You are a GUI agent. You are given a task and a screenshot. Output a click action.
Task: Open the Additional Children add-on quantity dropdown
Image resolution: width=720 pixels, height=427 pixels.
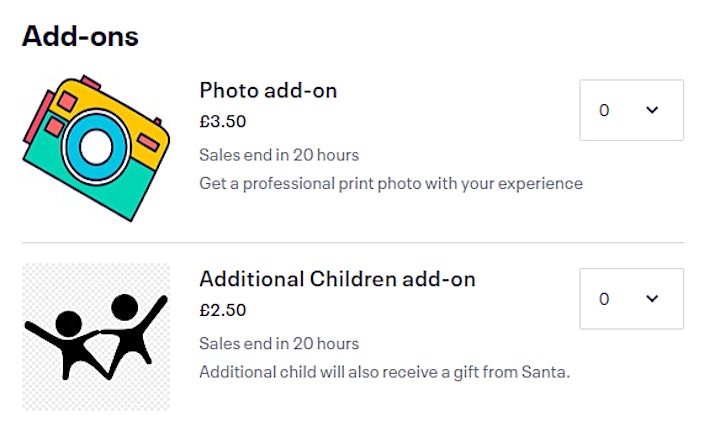point(631,299)
